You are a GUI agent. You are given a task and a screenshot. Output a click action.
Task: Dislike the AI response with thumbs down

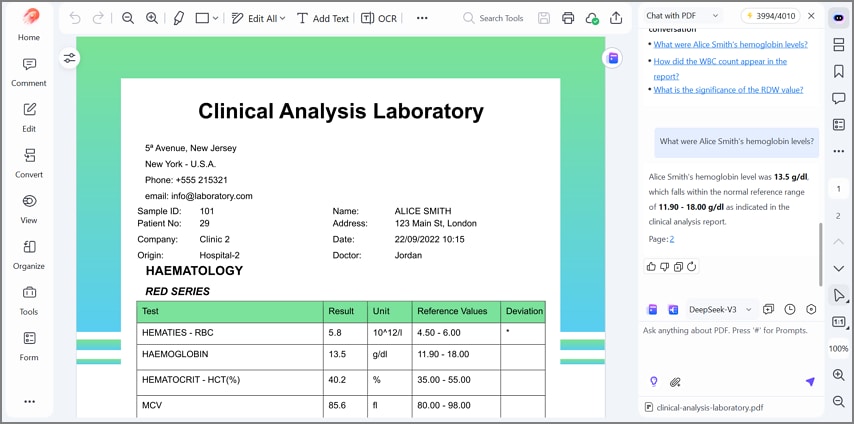pyautogui.click(x=664, y=266)
